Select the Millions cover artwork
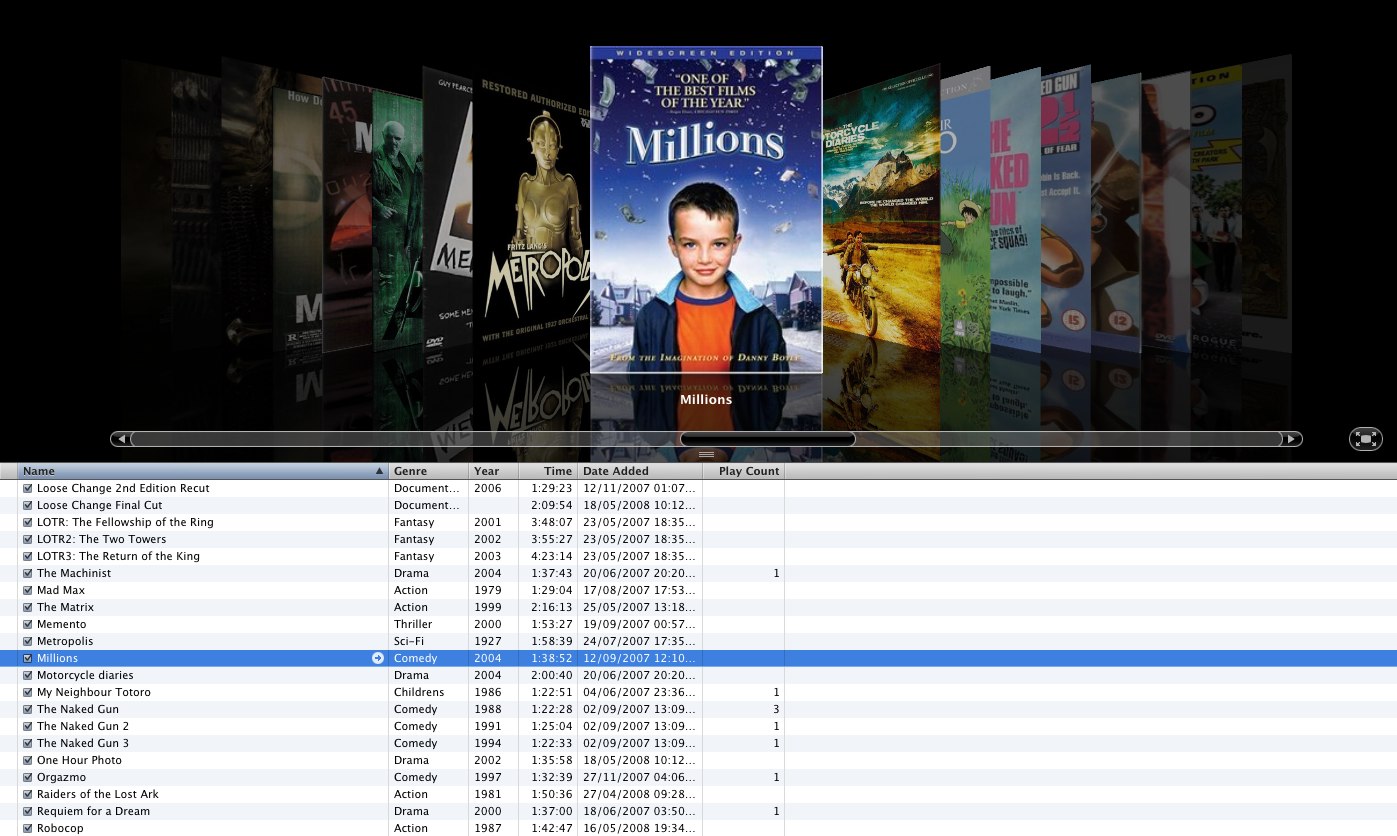1397x836 pixels. pyautogui.click(x=706, y=210)
